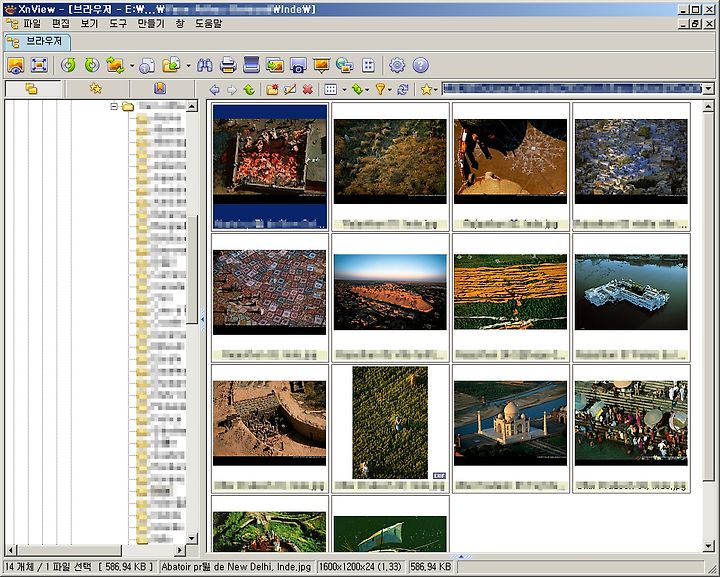Open the 편집 menu
The height and width of the screenshot is (577, 720).
tap(61, 23)
